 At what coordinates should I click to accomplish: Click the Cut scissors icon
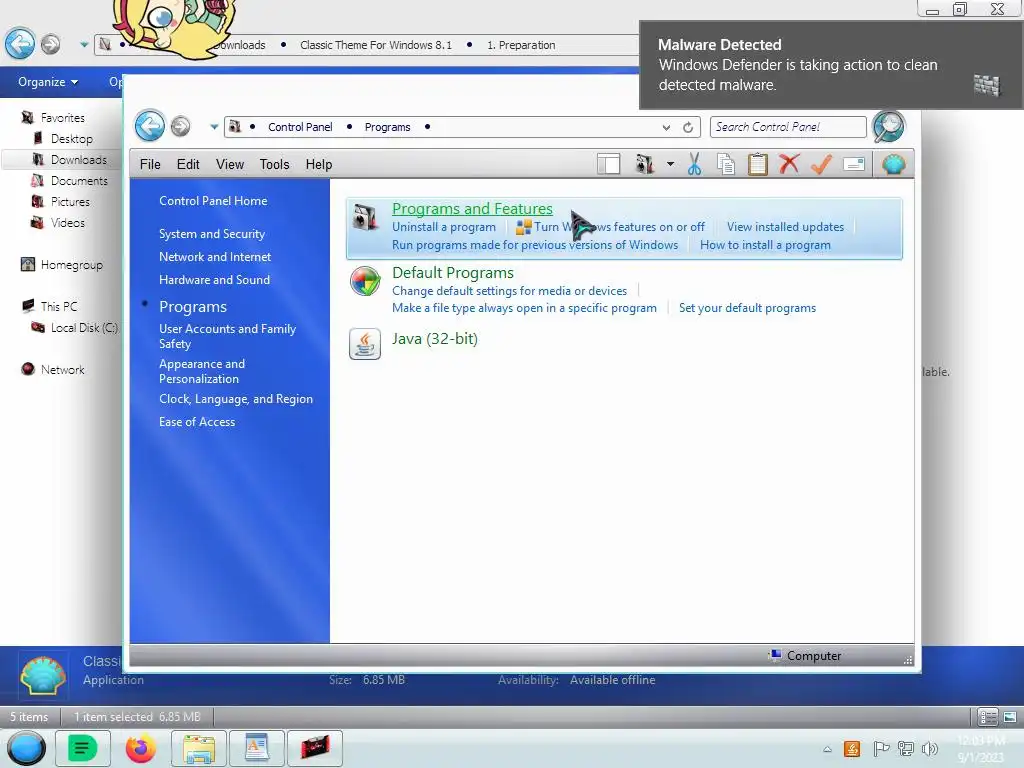(694, 164)
